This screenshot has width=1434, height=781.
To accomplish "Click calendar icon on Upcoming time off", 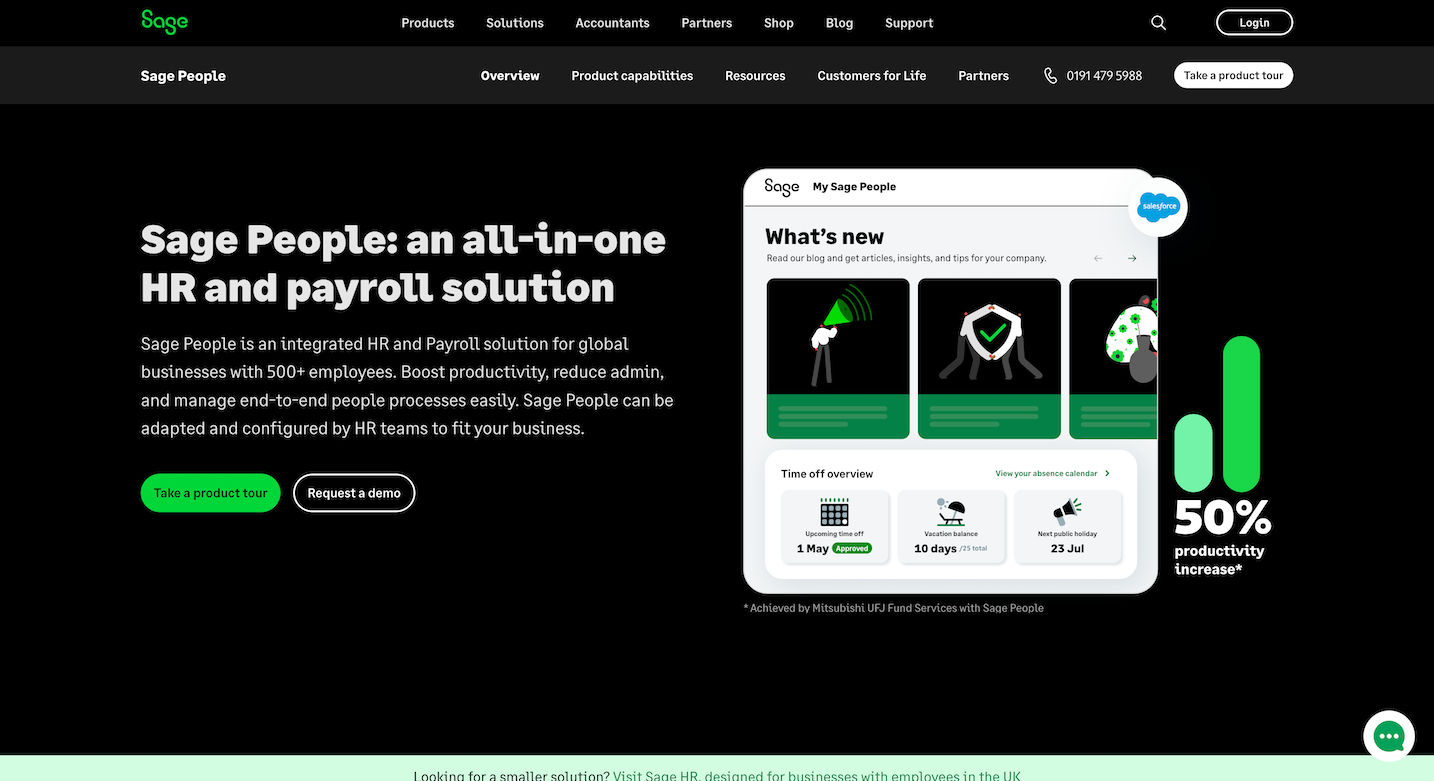I will tap(834, 512).
